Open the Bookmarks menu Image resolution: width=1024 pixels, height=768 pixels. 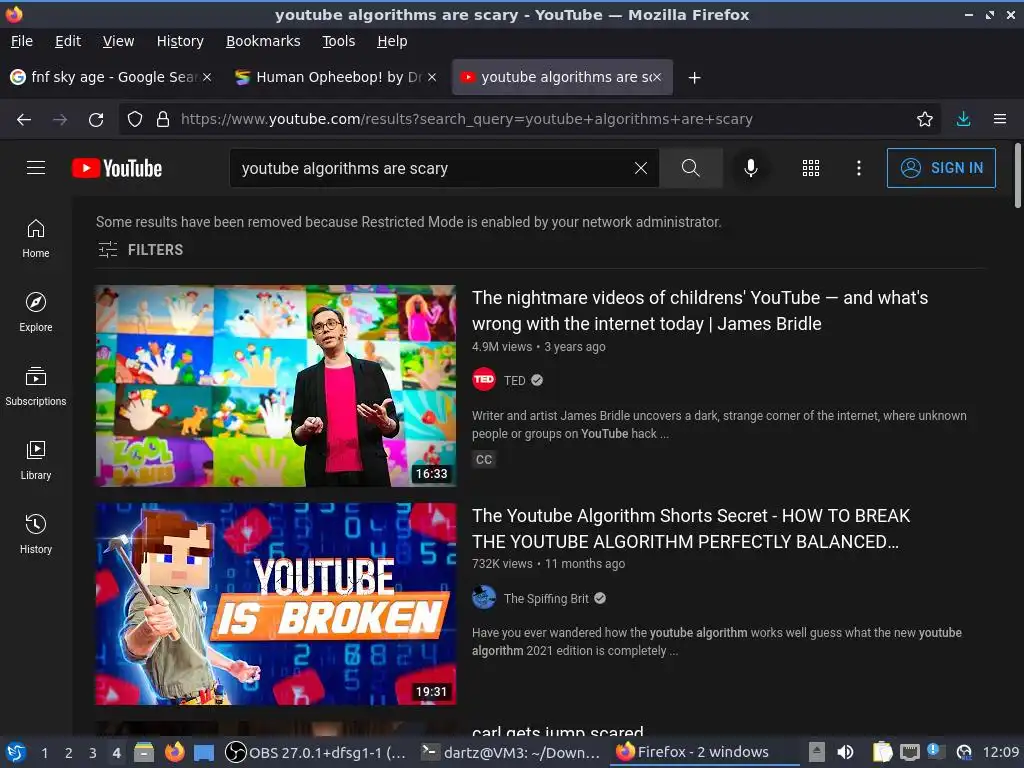tap(263, 41)
